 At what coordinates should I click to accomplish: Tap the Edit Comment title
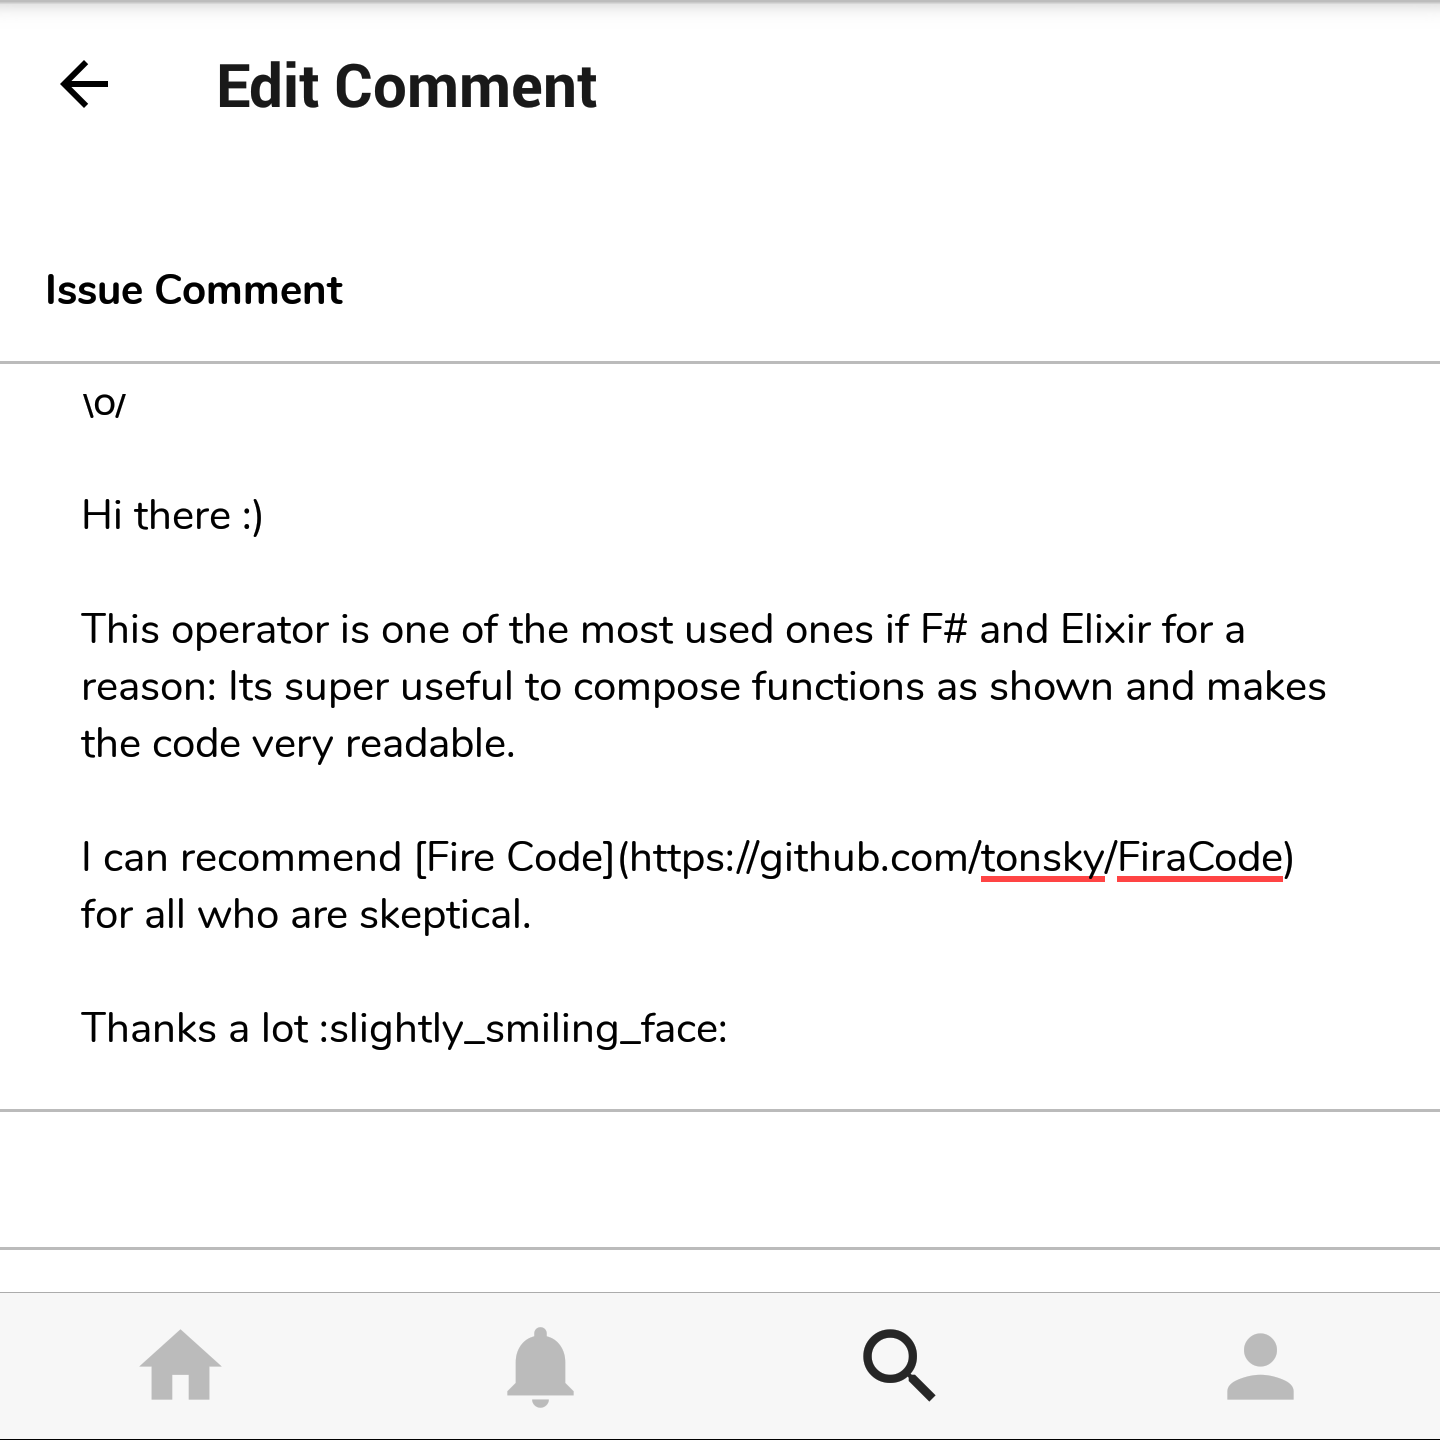(x=406, y=87)
